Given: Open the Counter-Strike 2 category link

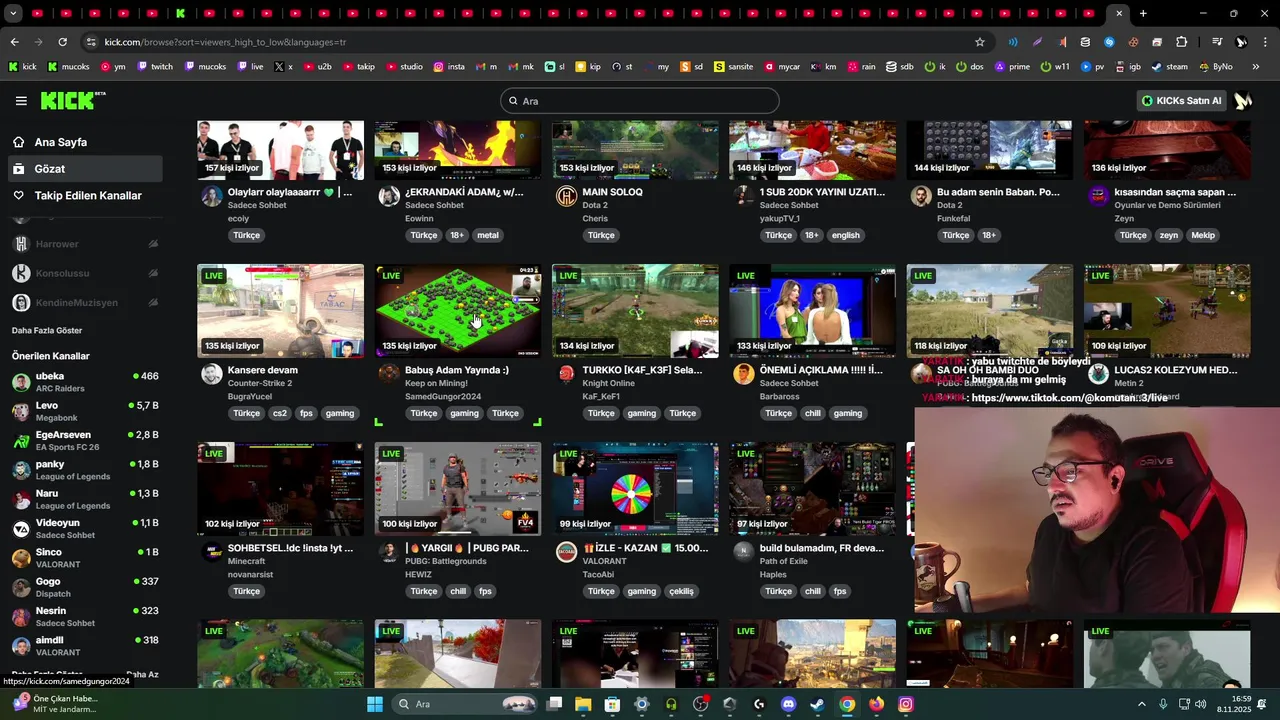Looking at the screenshot, I should point(260,383).
